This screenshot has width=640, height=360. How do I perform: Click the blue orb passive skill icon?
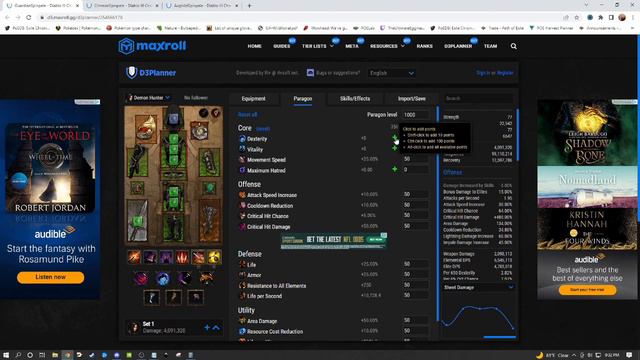(162, 278)
